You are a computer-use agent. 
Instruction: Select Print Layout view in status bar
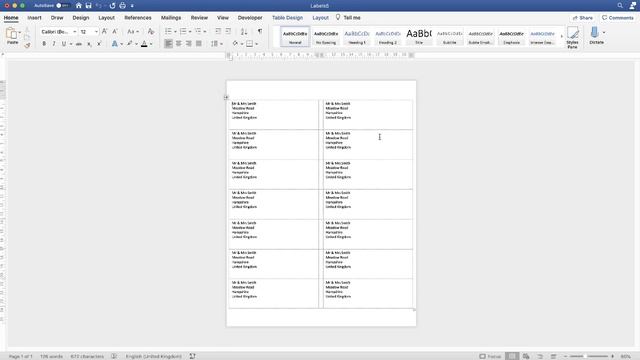(512, 356)
